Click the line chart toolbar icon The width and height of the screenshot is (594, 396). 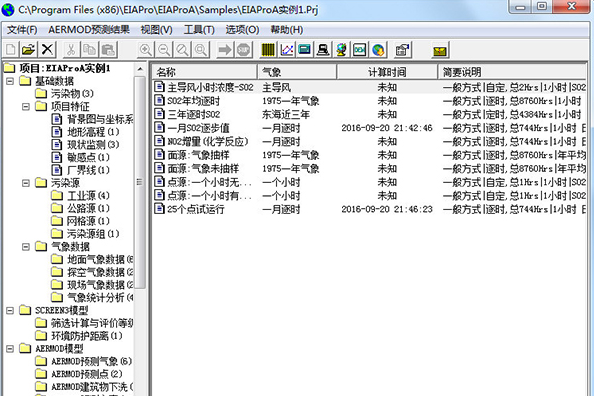[x=287, y=50]
